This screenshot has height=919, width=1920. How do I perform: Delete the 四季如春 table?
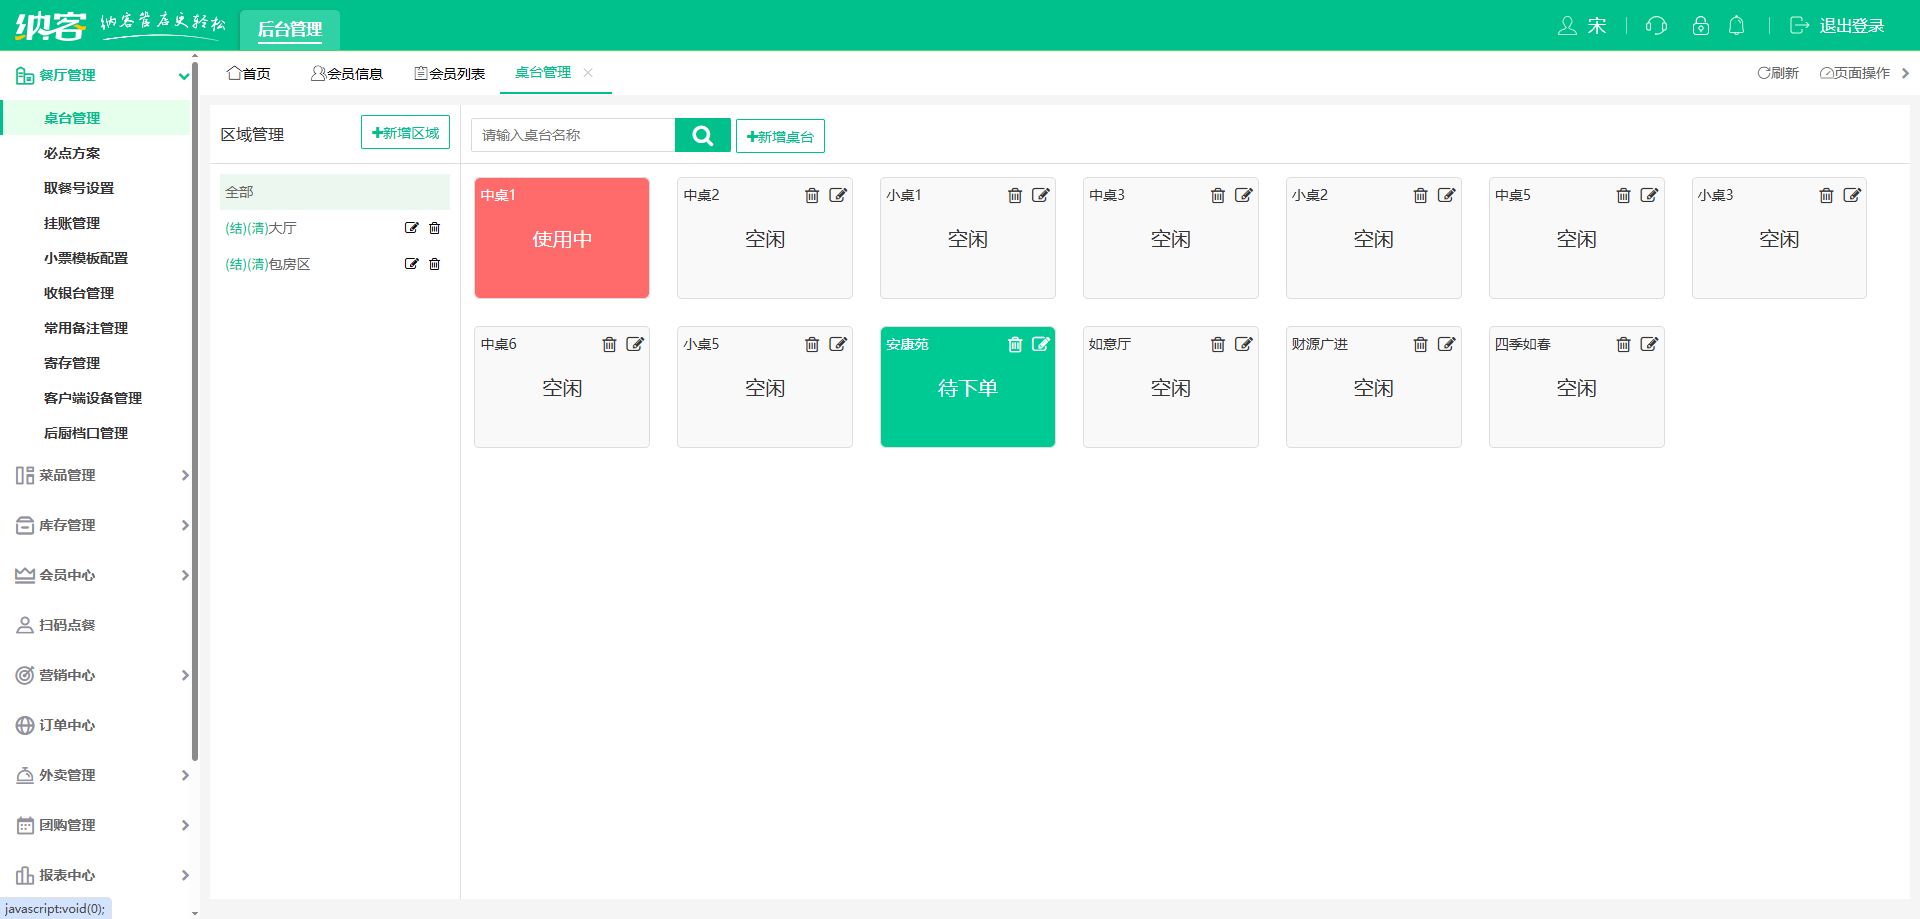click(1623, 345)
